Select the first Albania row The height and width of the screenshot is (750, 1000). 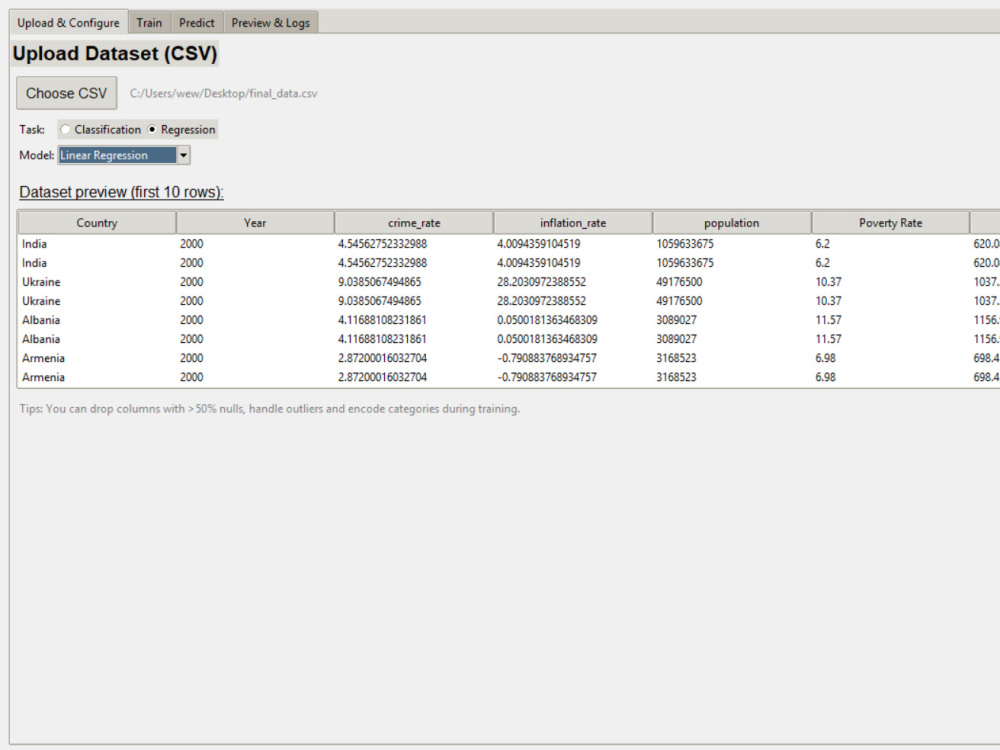tap(509, 320)
